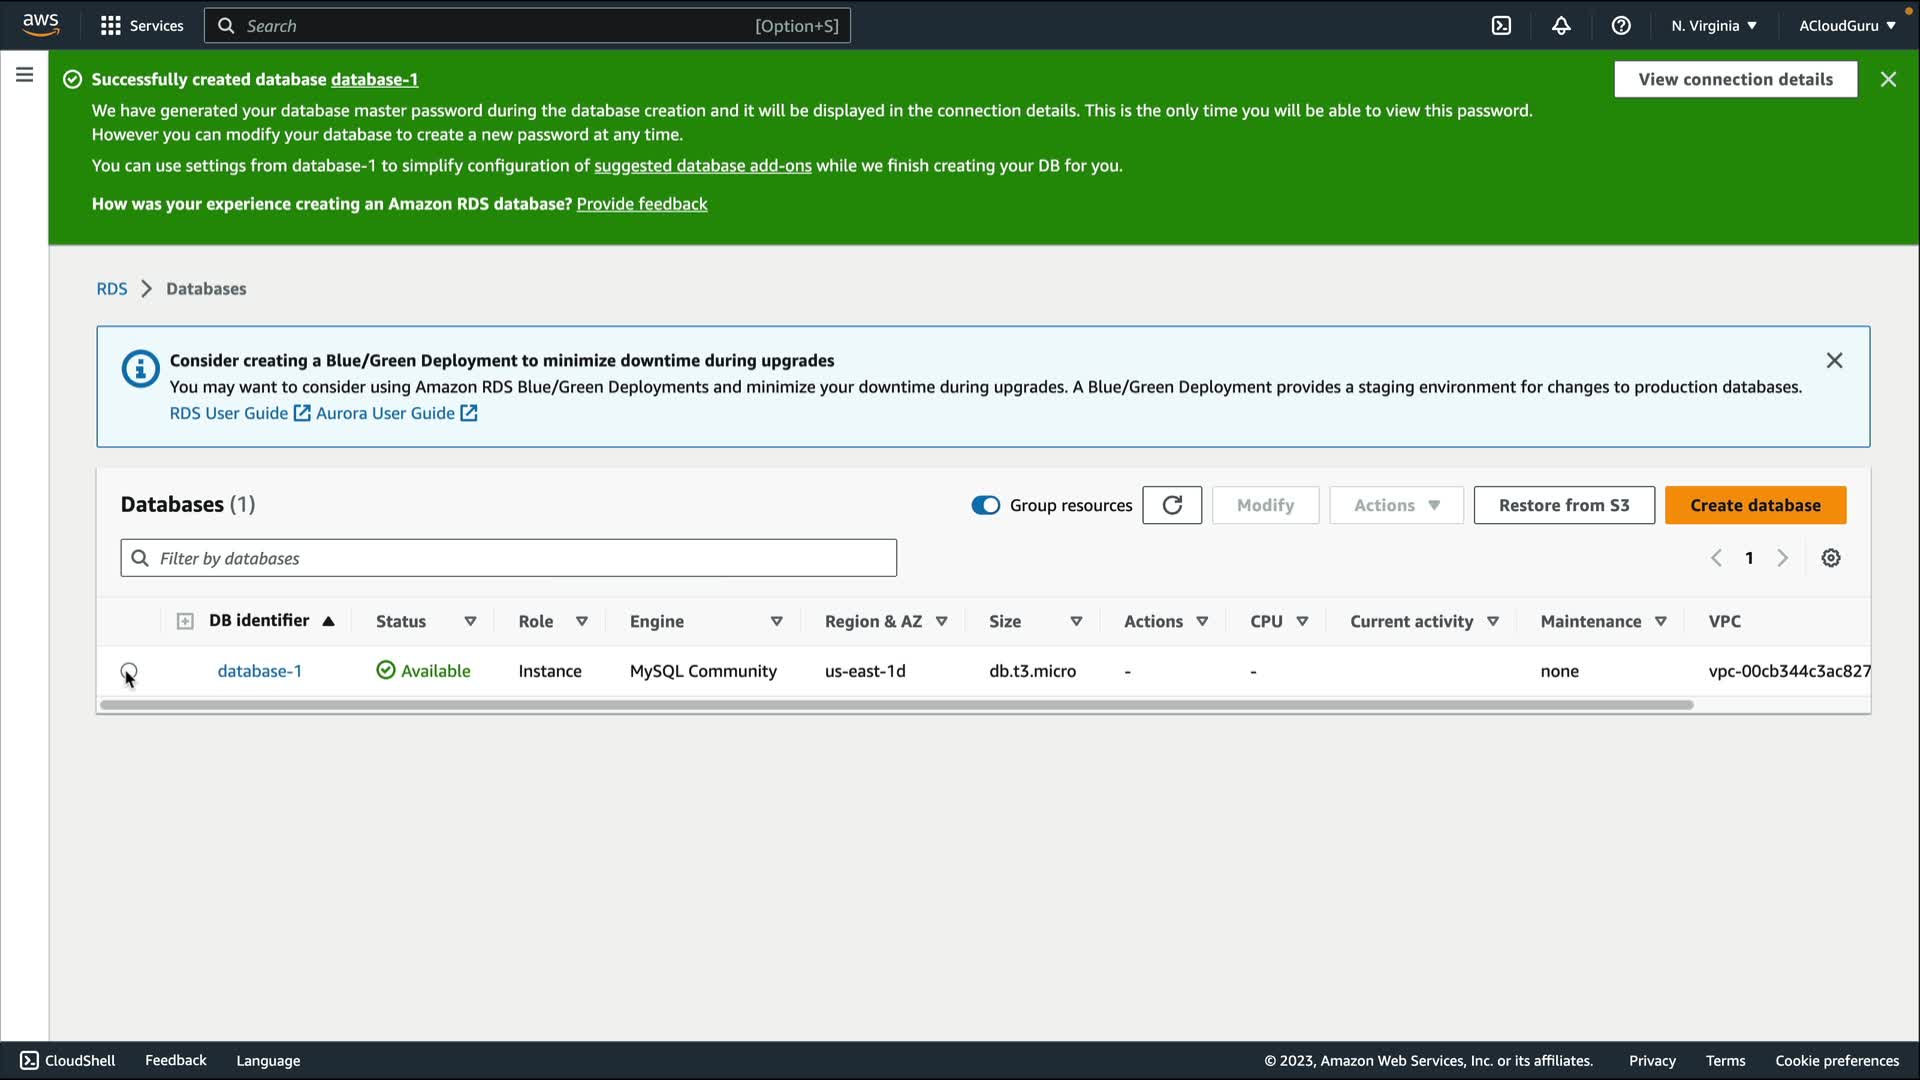Open the Language menu in footer
Viewport: 1920px width, 1080px height.
pos(268,1060)
